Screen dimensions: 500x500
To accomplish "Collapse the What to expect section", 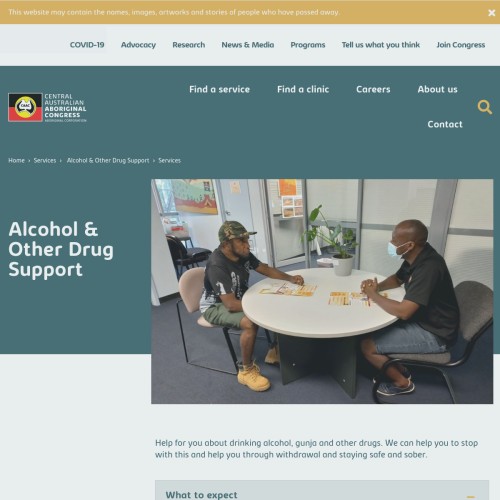I will pyautogui.click(x=471, y=496).
